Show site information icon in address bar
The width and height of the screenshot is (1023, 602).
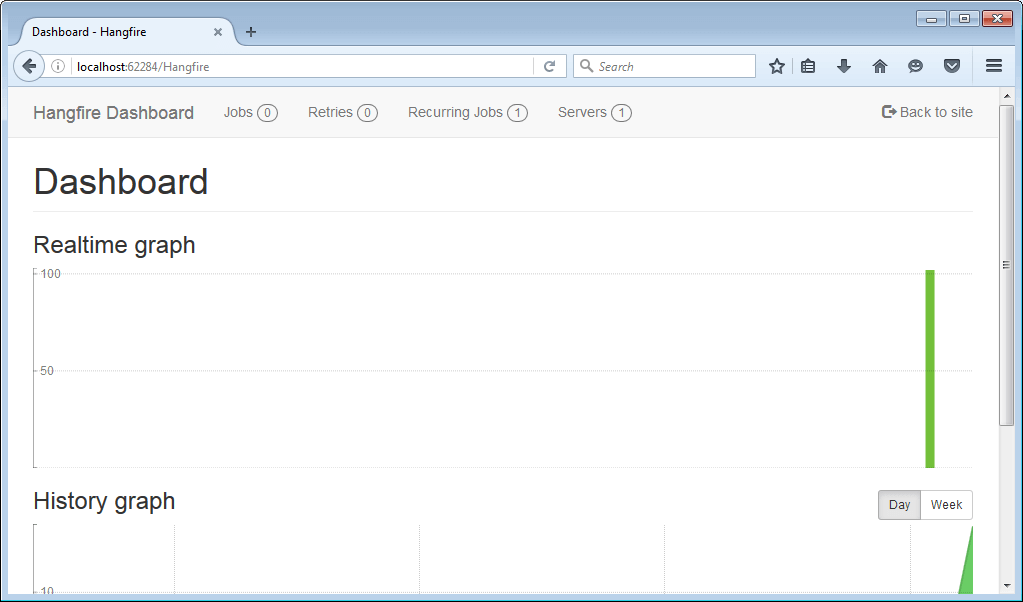[57, 67]
